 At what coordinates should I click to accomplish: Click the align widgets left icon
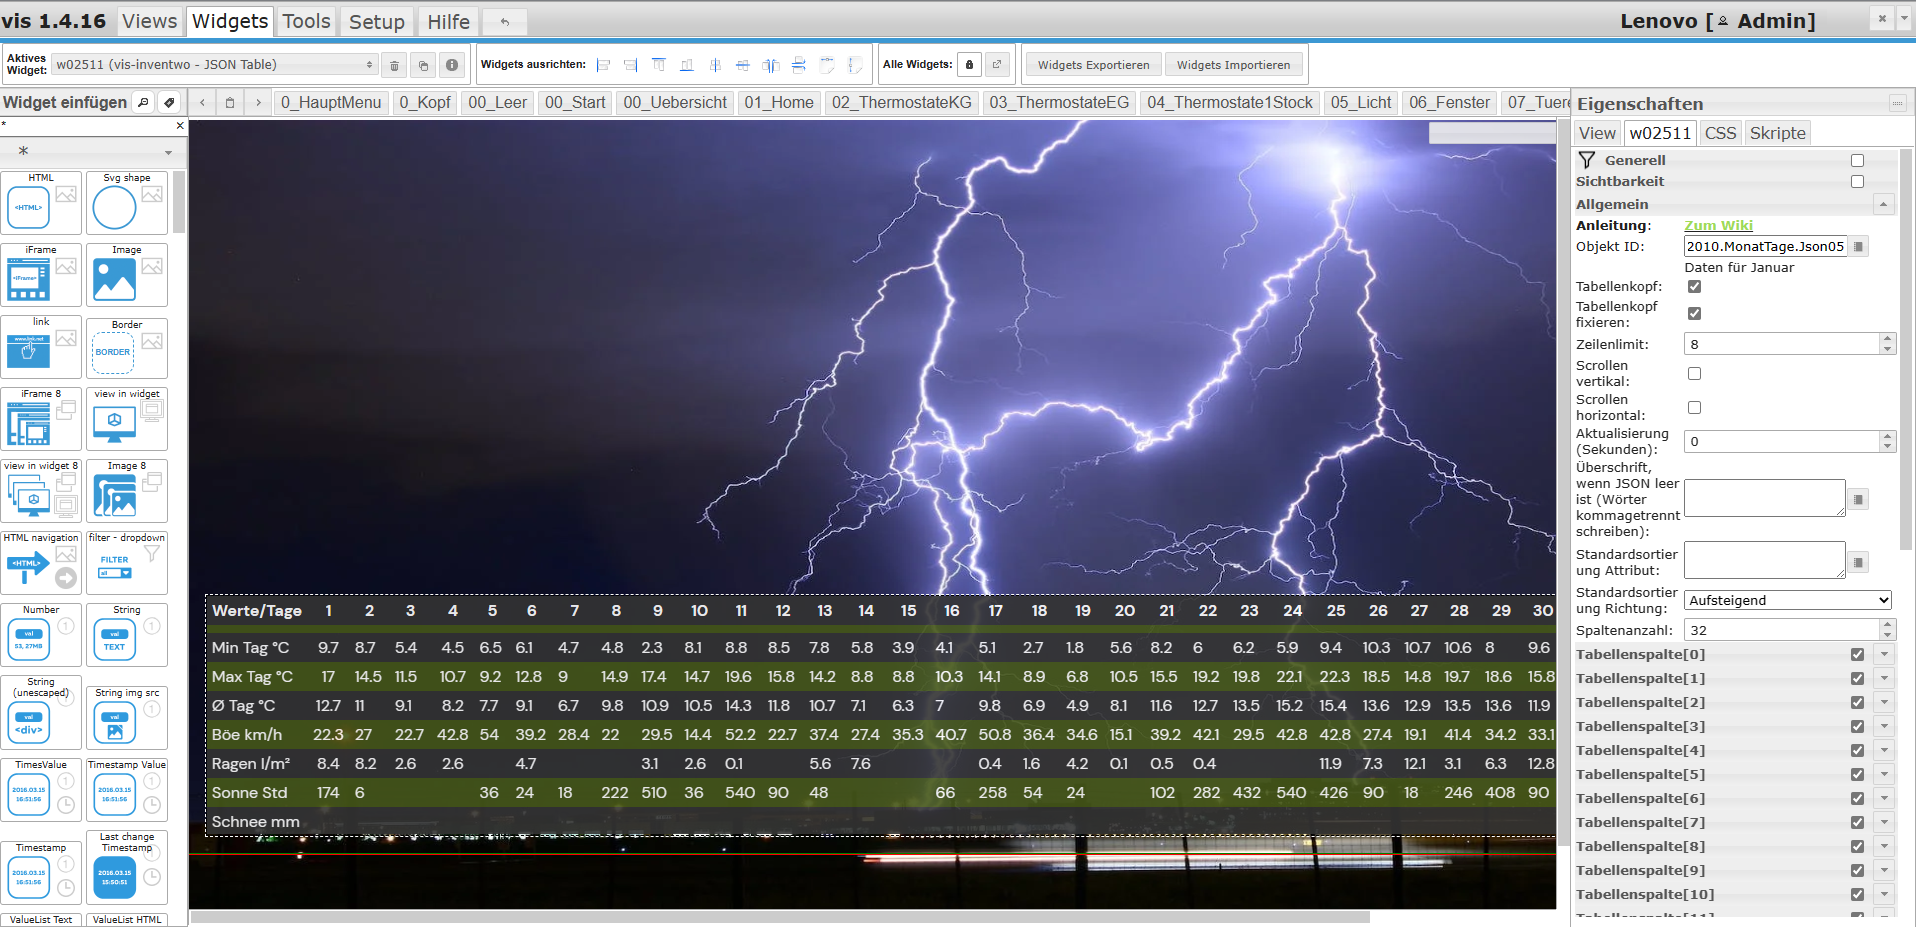coord(603,65)
